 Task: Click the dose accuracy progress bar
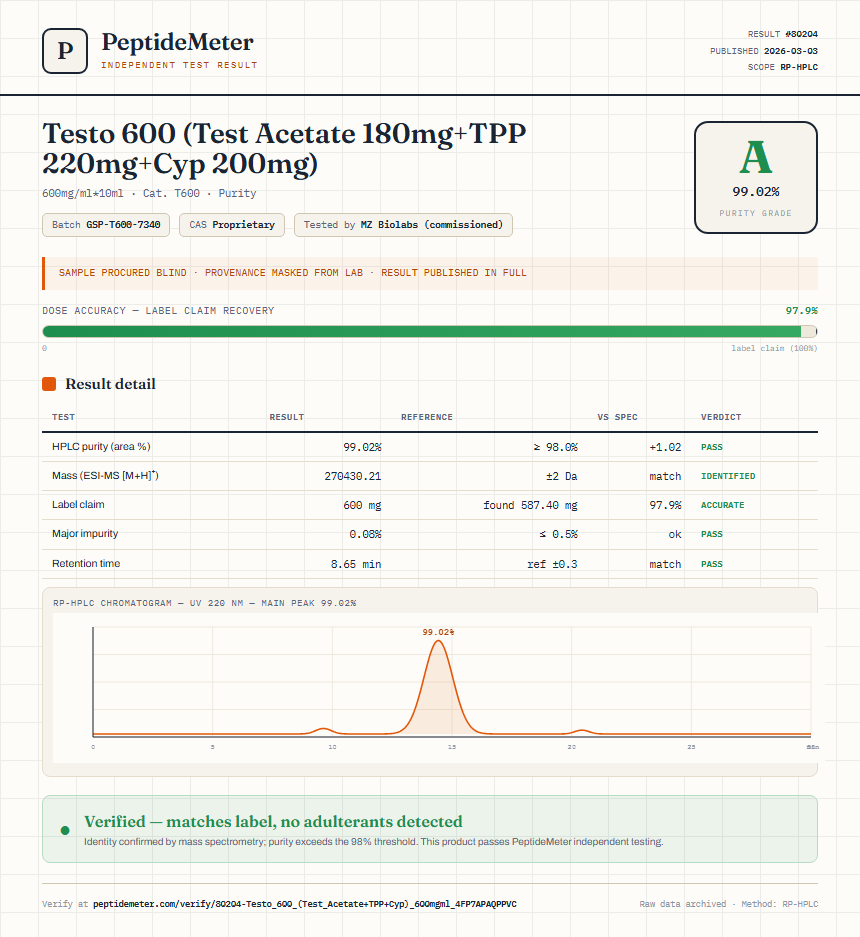pos(430,332)
